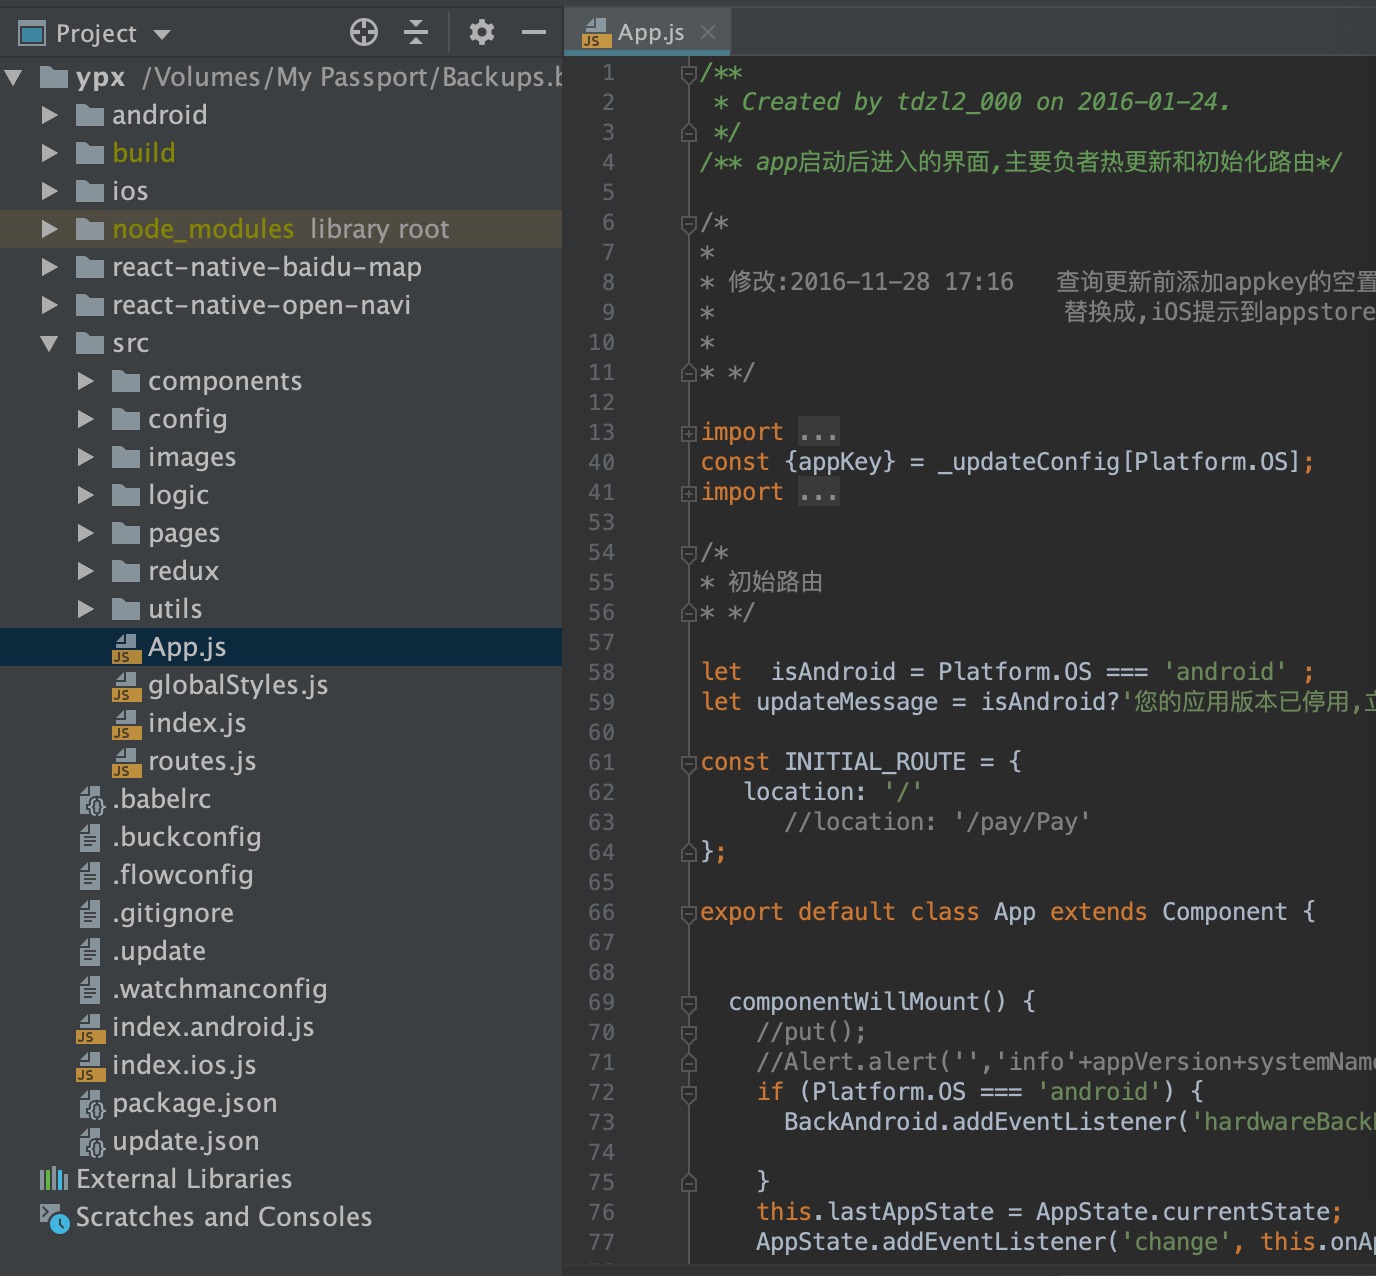Image resolution: width=1376 pixels, height=1276 pixels.
Task: Click the External Libraries bar-chart icon
Action: tap(53, 1179)
